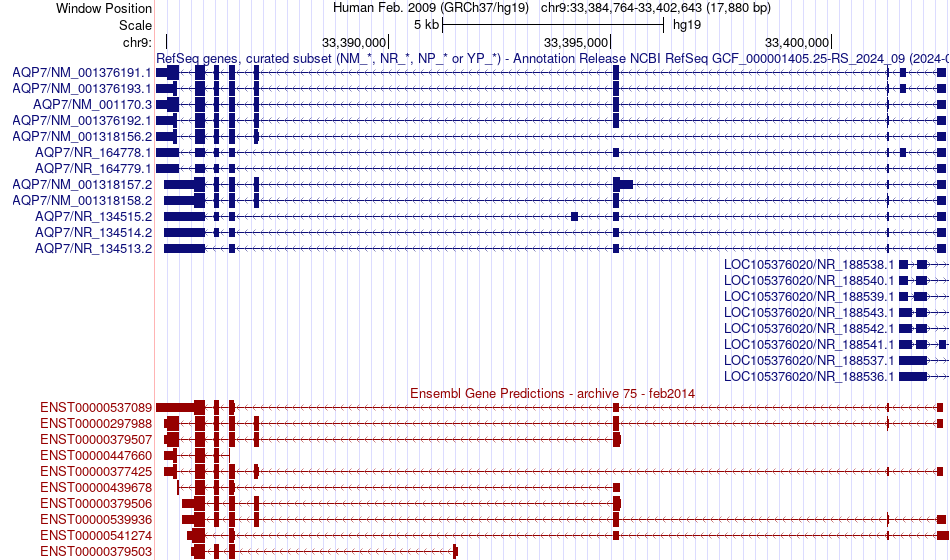Open the RefSeq genes curated subset track title
The height and width of the screenshot is (560, 950).
tap(553, 59)
